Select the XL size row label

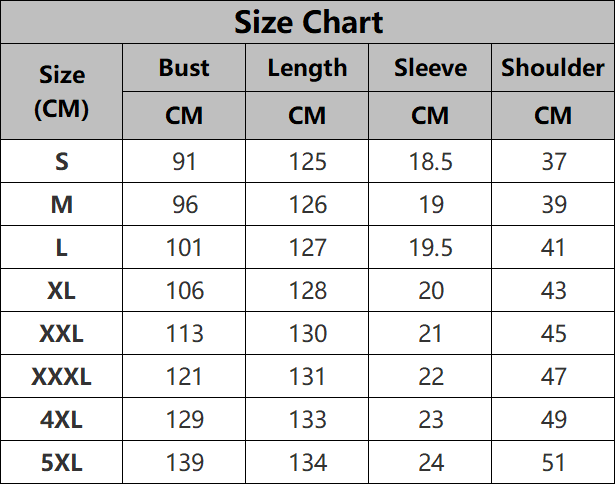click(x=62, y=291)
